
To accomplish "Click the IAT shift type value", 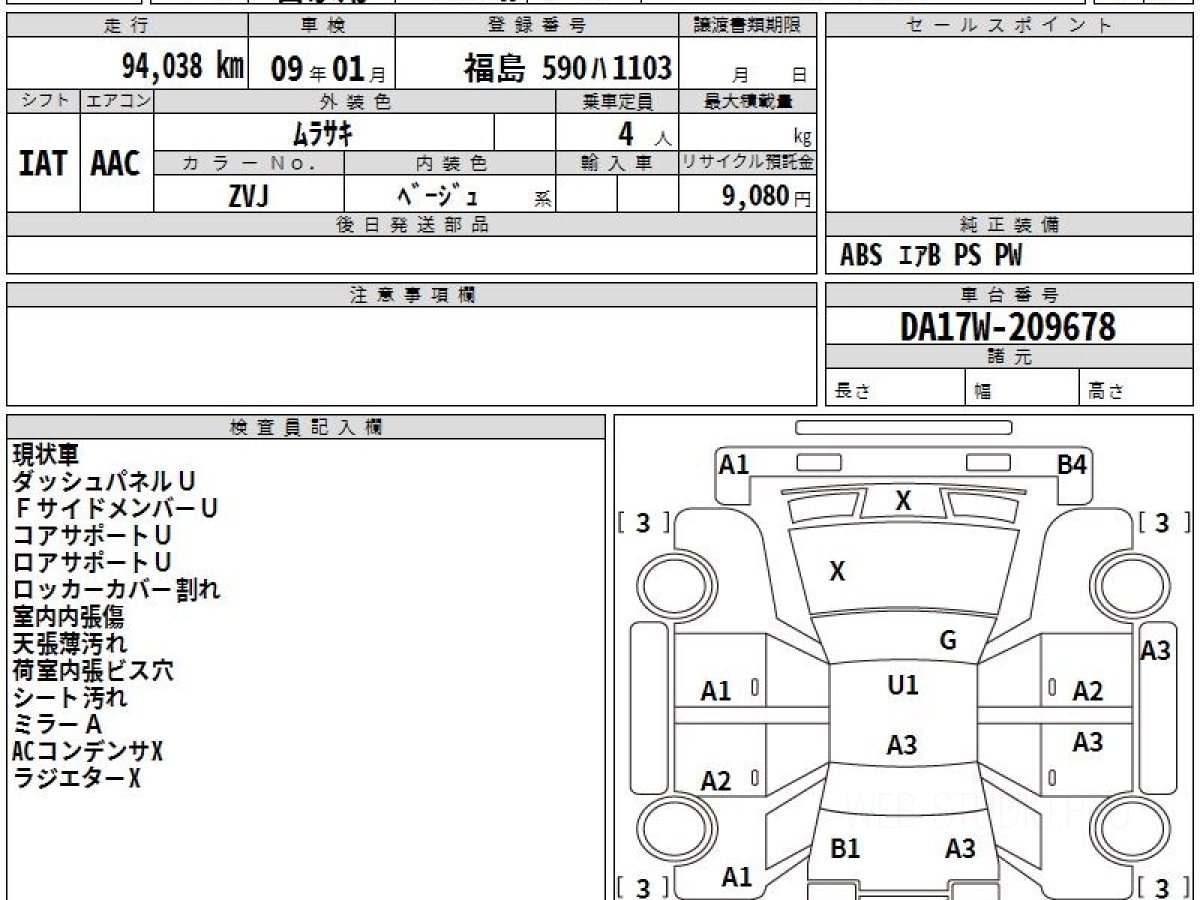I will tap(43, 164).
